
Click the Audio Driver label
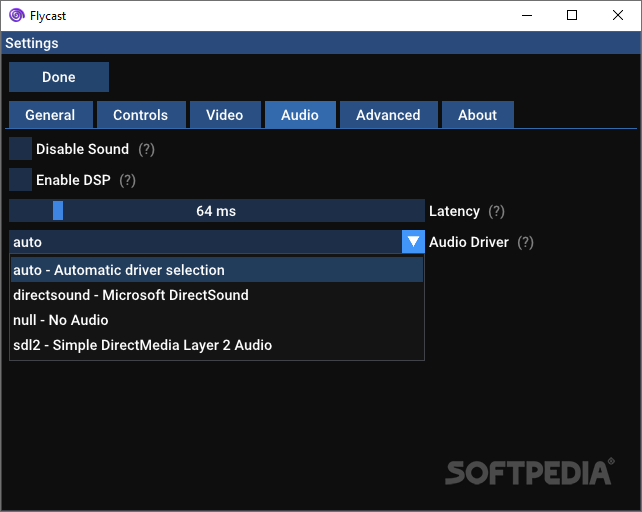click(469, 242)
